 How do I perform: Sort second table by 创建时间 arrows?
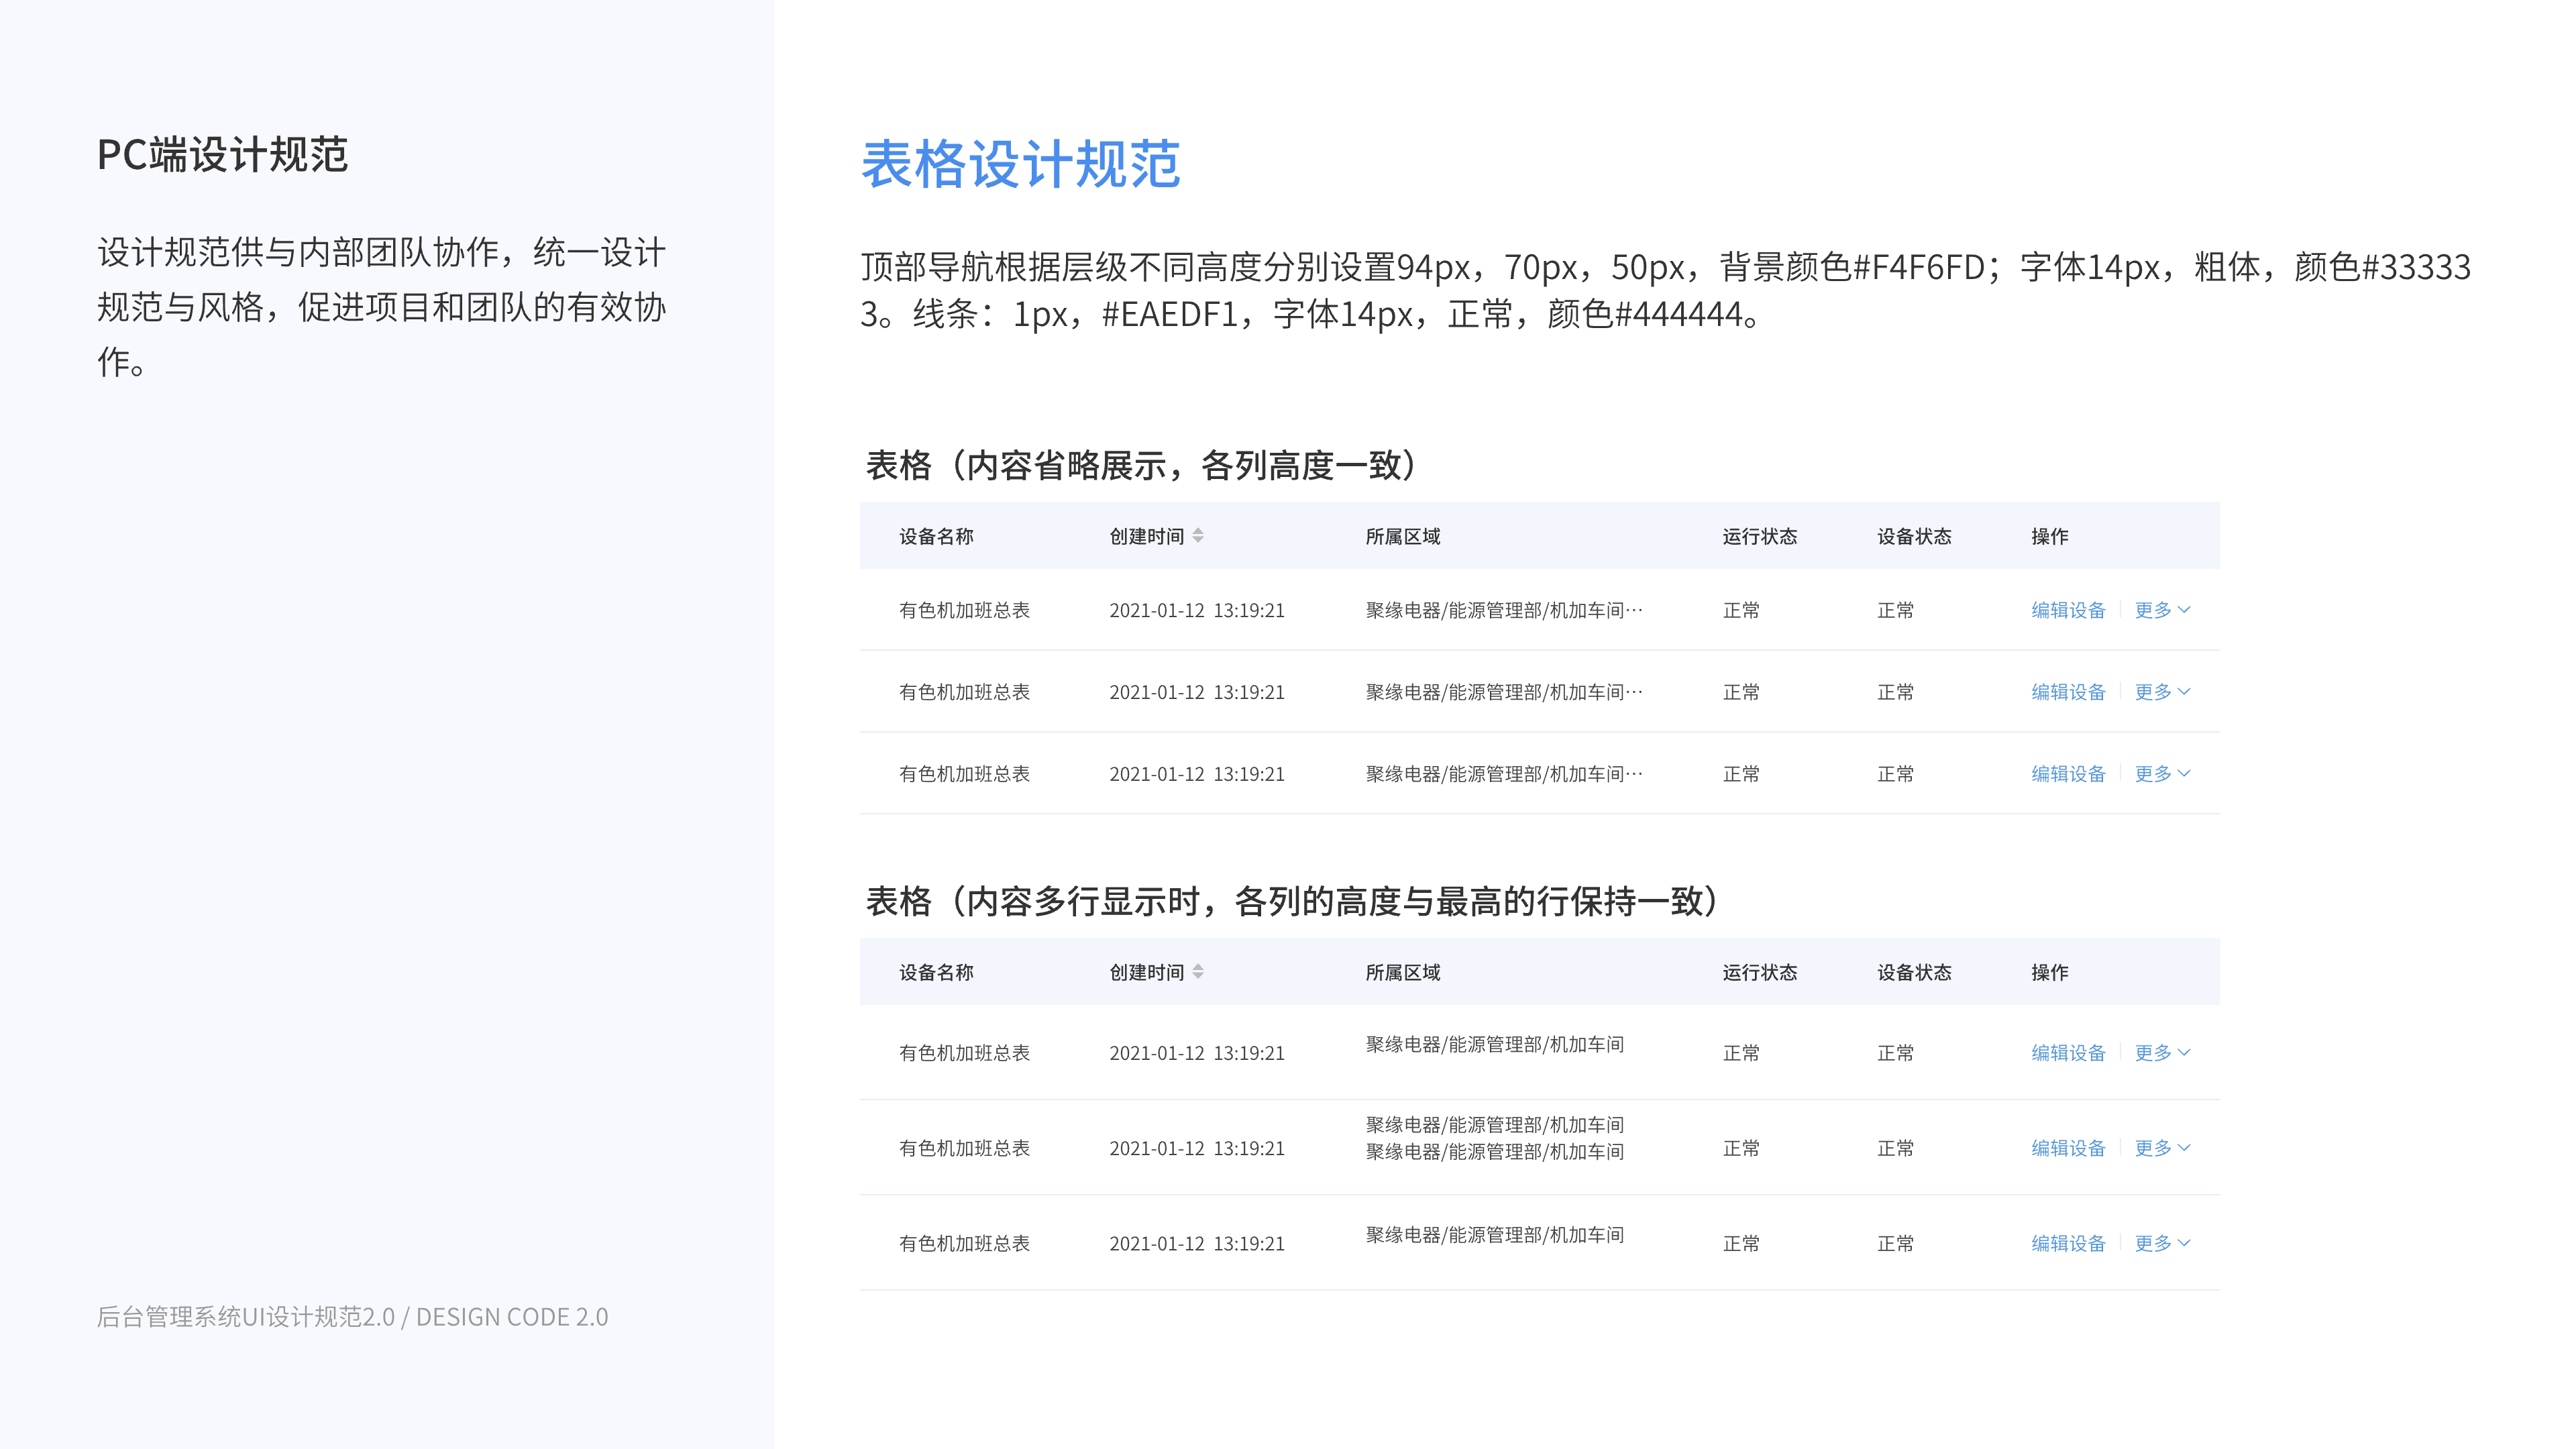click(x=1197, y=972)
